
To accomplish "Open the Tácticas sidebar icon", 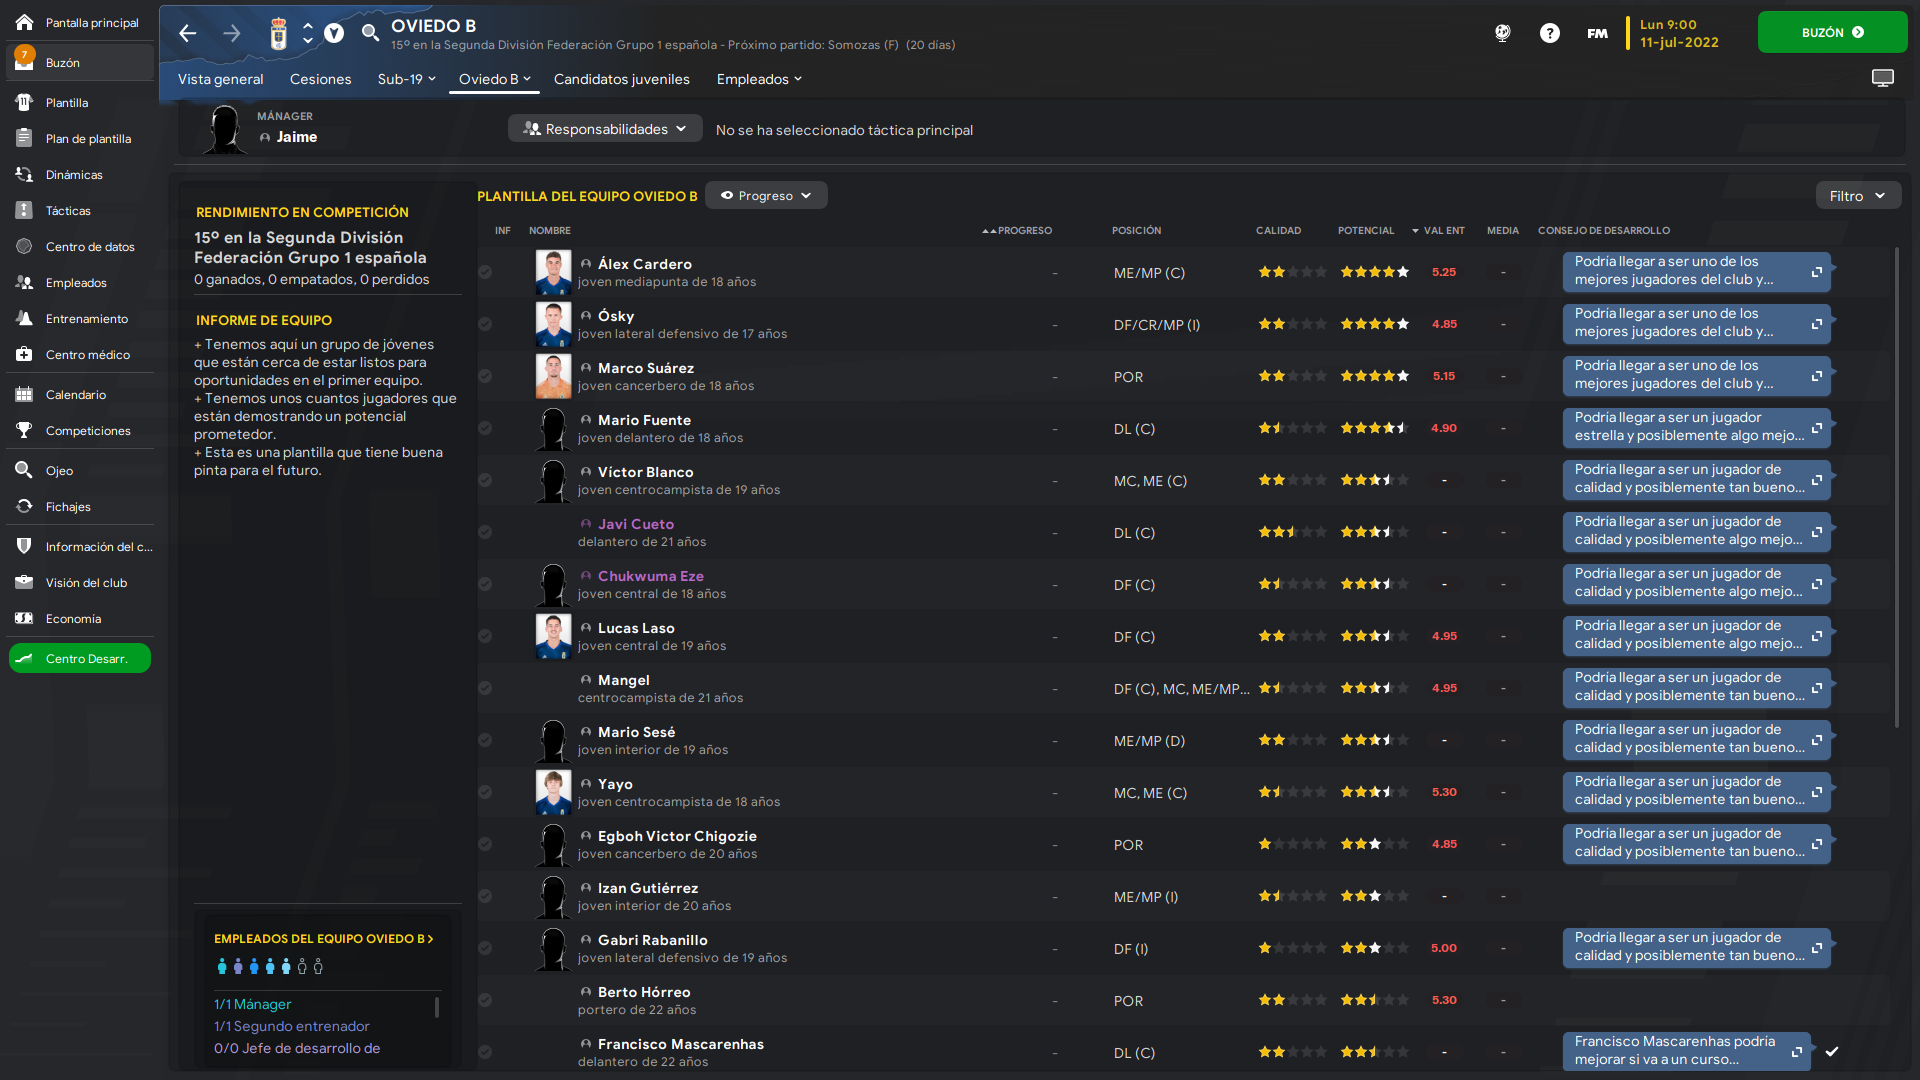I will (x=24, y=211).
